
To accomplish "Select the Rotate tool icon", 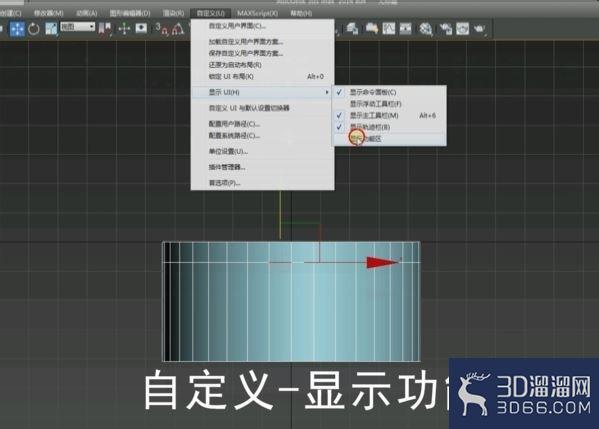I will (34, 29).
